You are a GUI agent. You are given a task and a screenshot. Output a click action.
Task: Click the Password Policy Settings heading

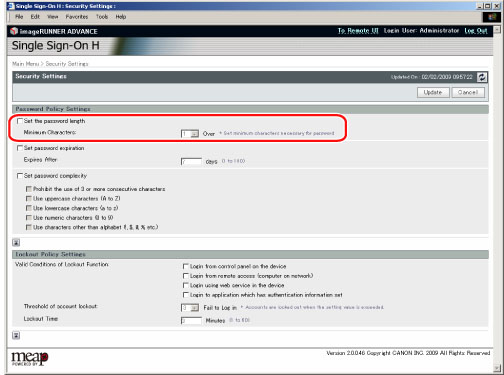53,109
